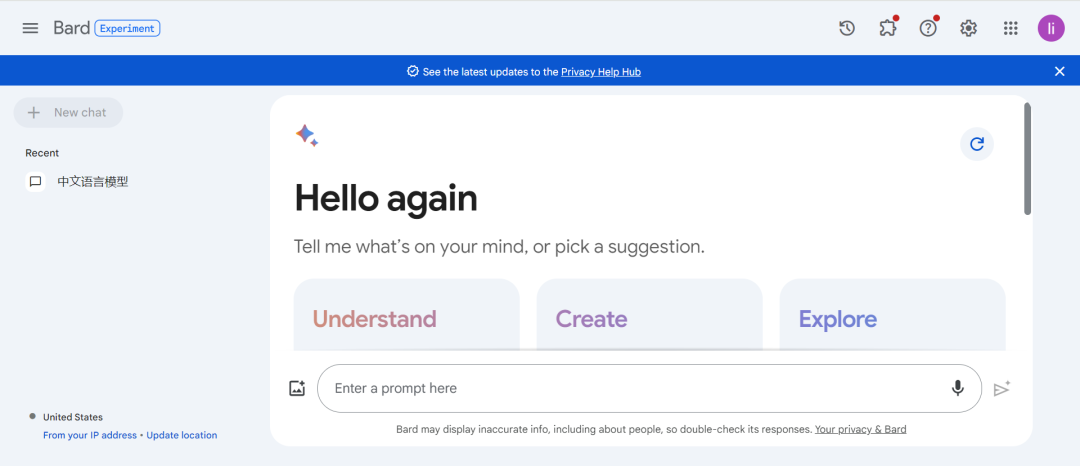This screenshot has width=1080, height=466.
Task: Select the Create suggestion card
Action: 650,315
